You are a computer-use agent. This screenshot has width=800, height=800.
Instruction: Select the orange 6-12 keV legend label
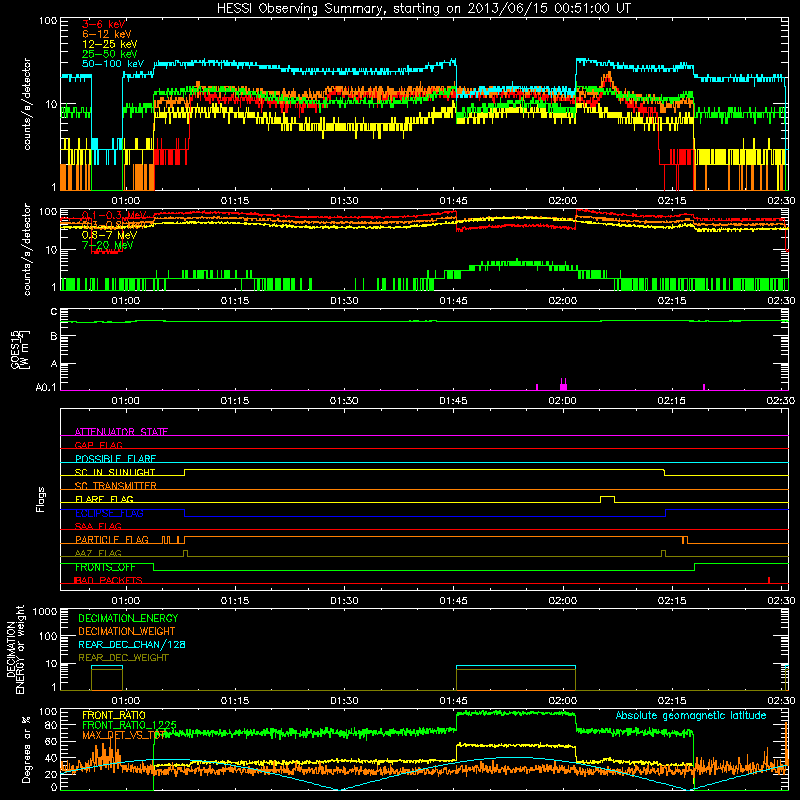106,34
